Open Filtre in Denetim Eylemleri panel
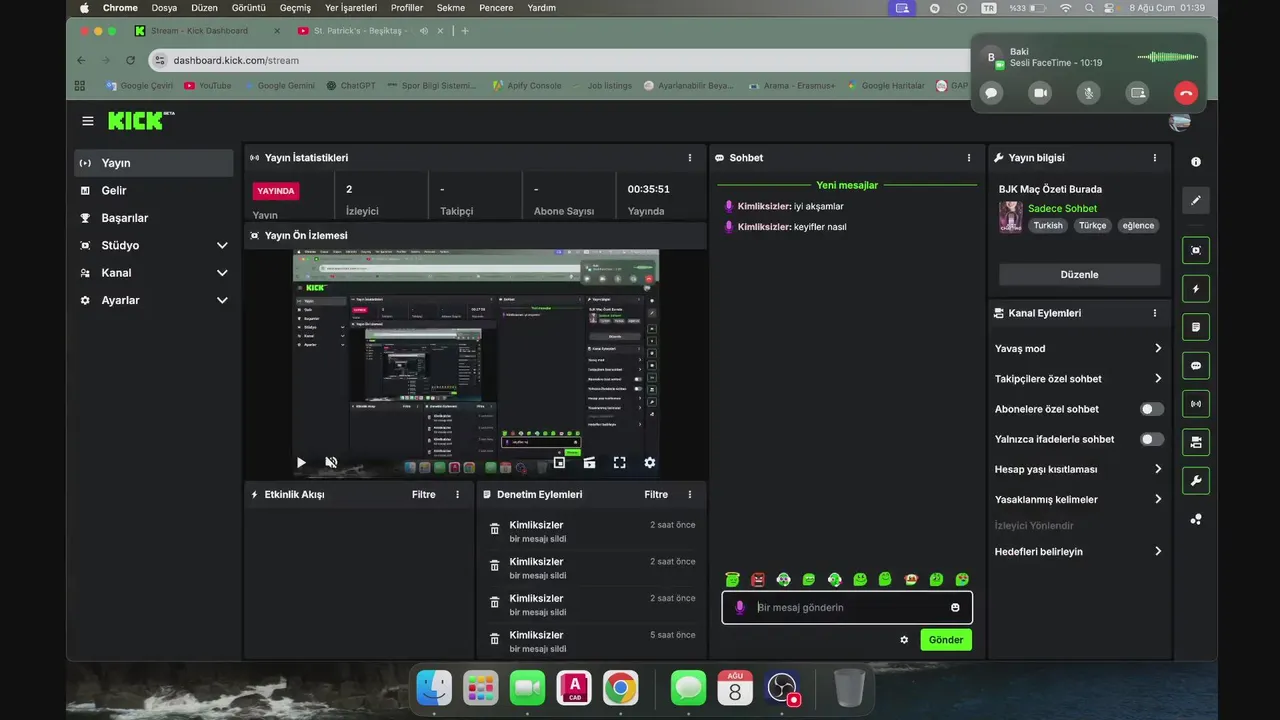 coord(656,494)
